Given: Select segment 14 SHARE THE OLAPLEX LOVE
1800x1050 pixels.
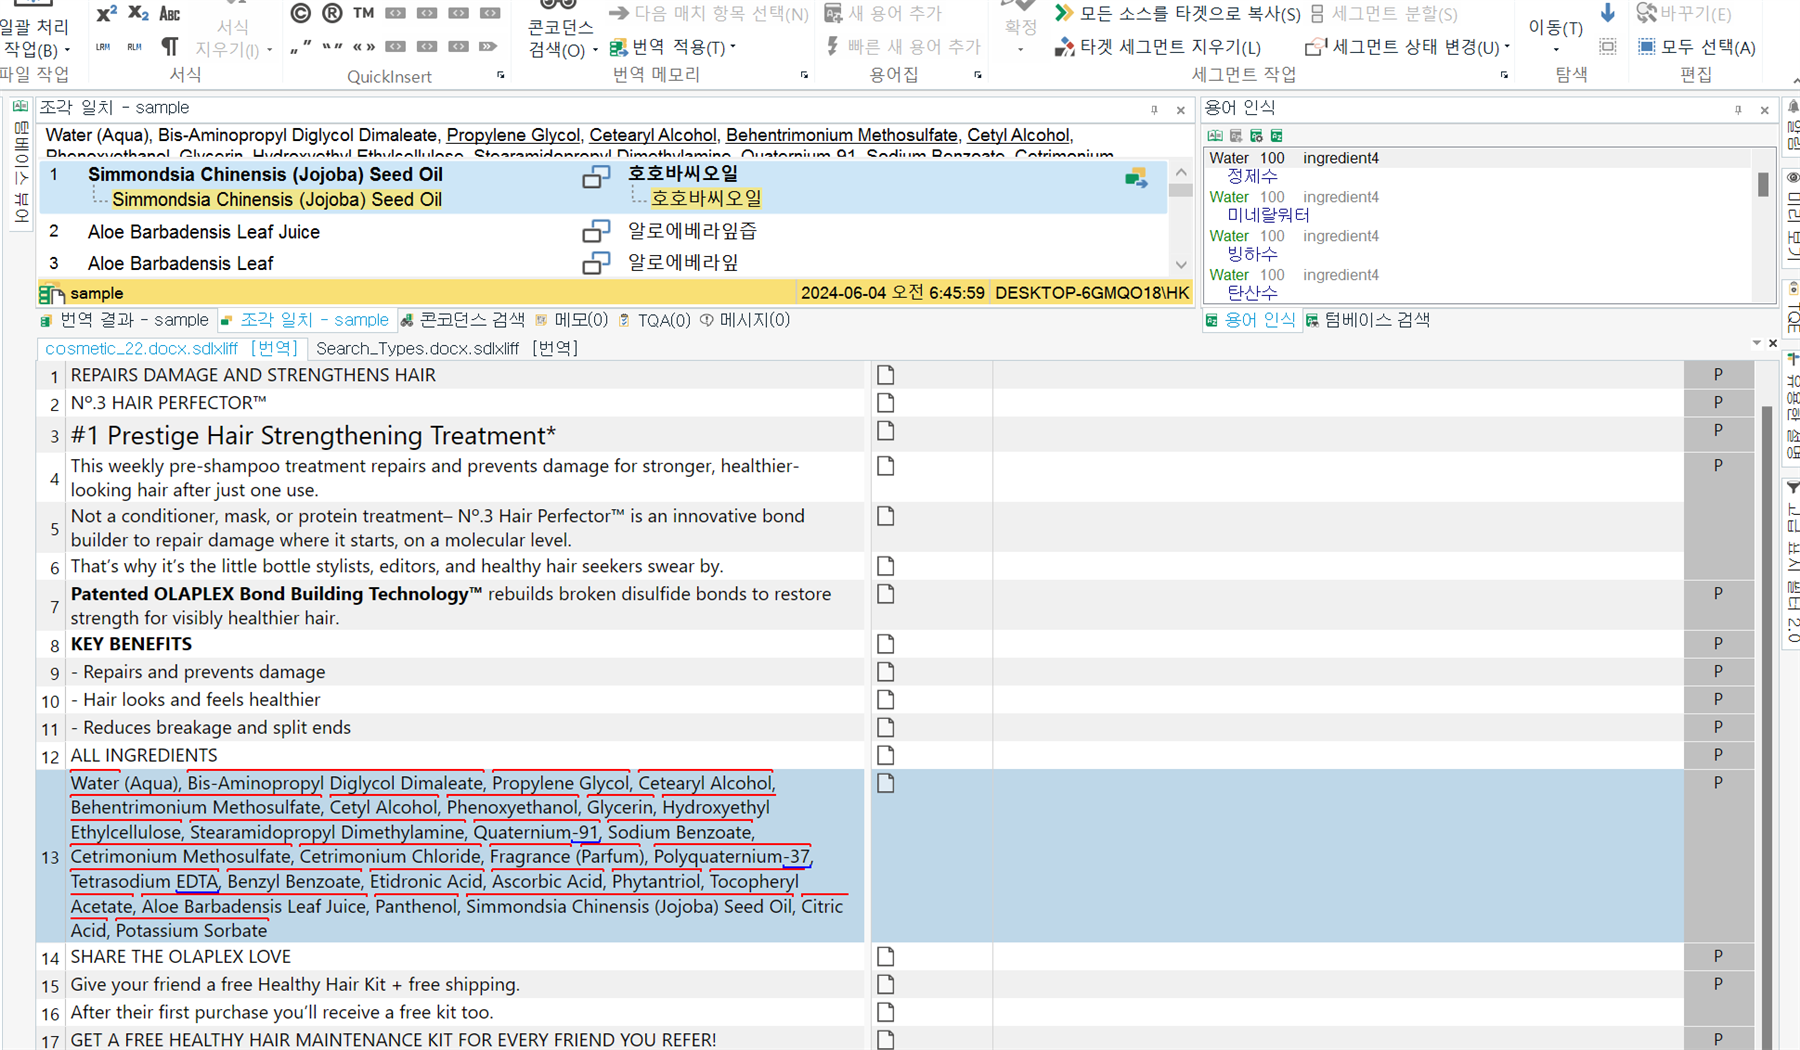Looking at the screenshot, I should tap(181, 957).
